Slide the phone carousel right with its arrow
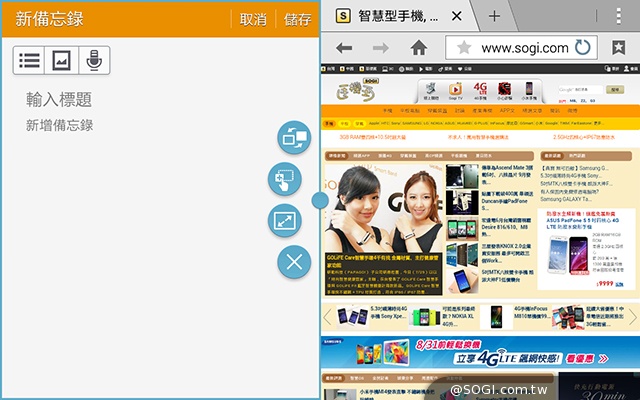The image size is (640, 400). [633, 317]
